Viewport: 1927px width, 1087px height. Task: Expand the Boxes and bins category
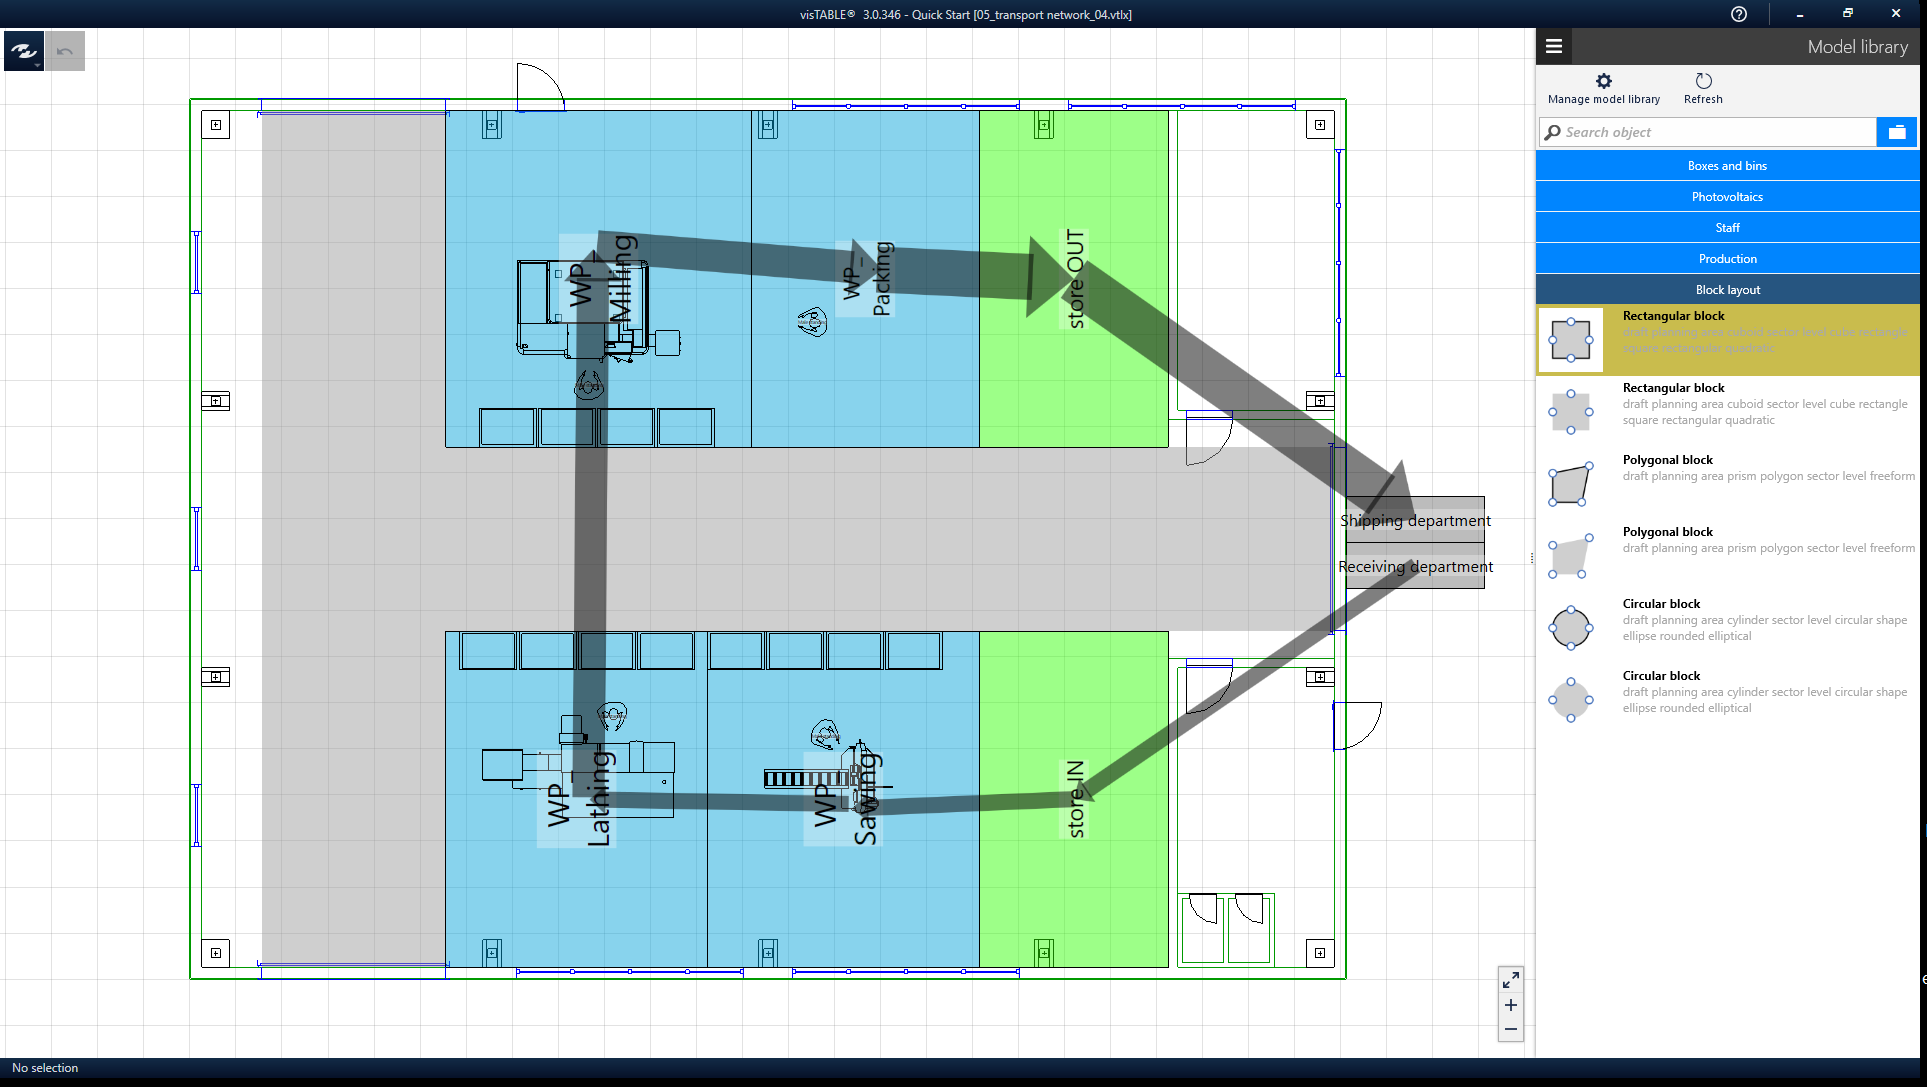pos(1727,166)
